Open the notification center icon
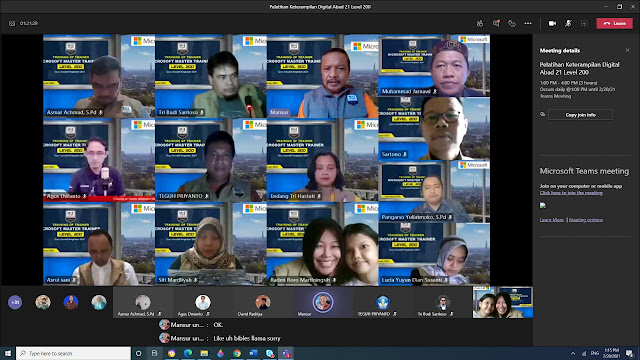 click(630, 353)
